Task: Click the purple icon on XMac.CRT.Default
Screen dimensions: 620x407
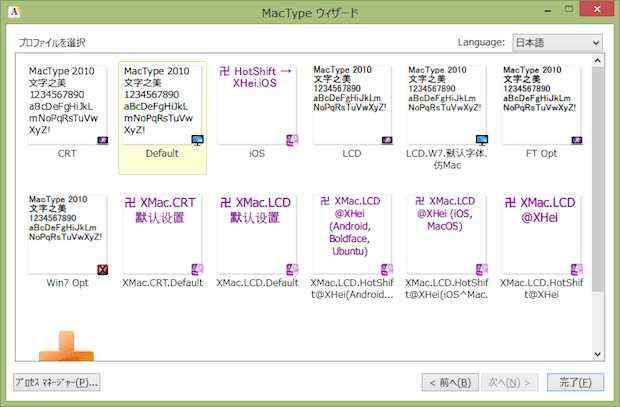Action: (x=197, y=270)
